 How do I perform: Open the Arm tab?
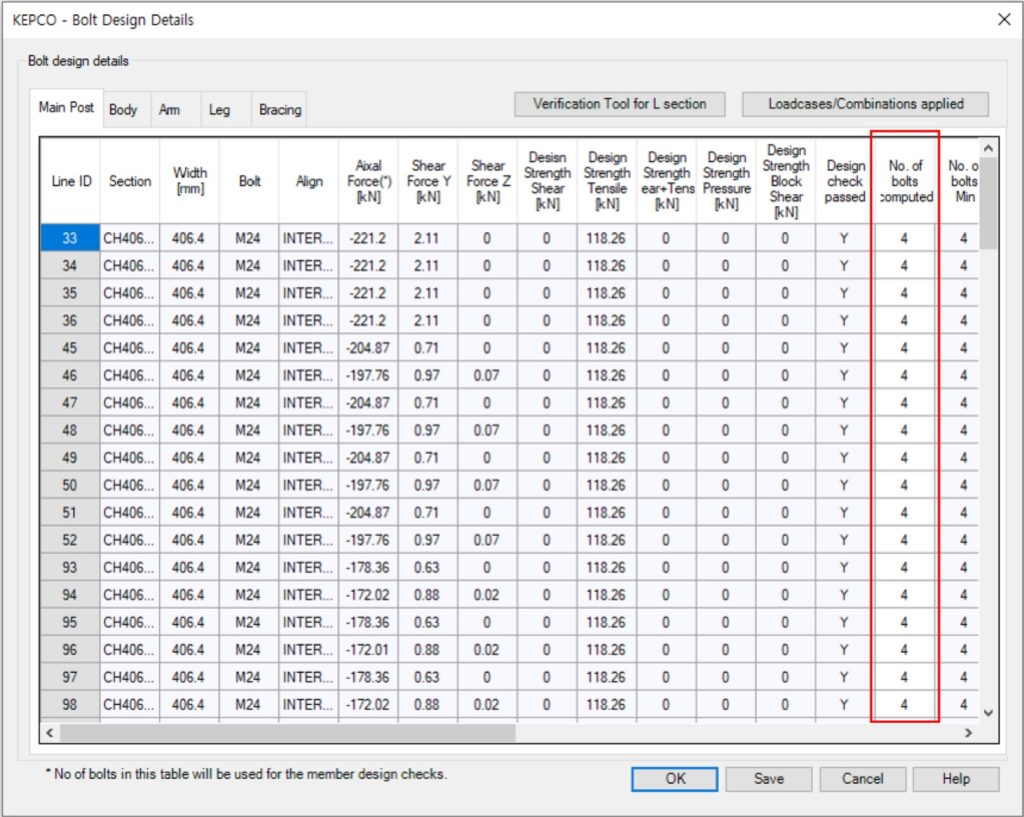[170, 109]
